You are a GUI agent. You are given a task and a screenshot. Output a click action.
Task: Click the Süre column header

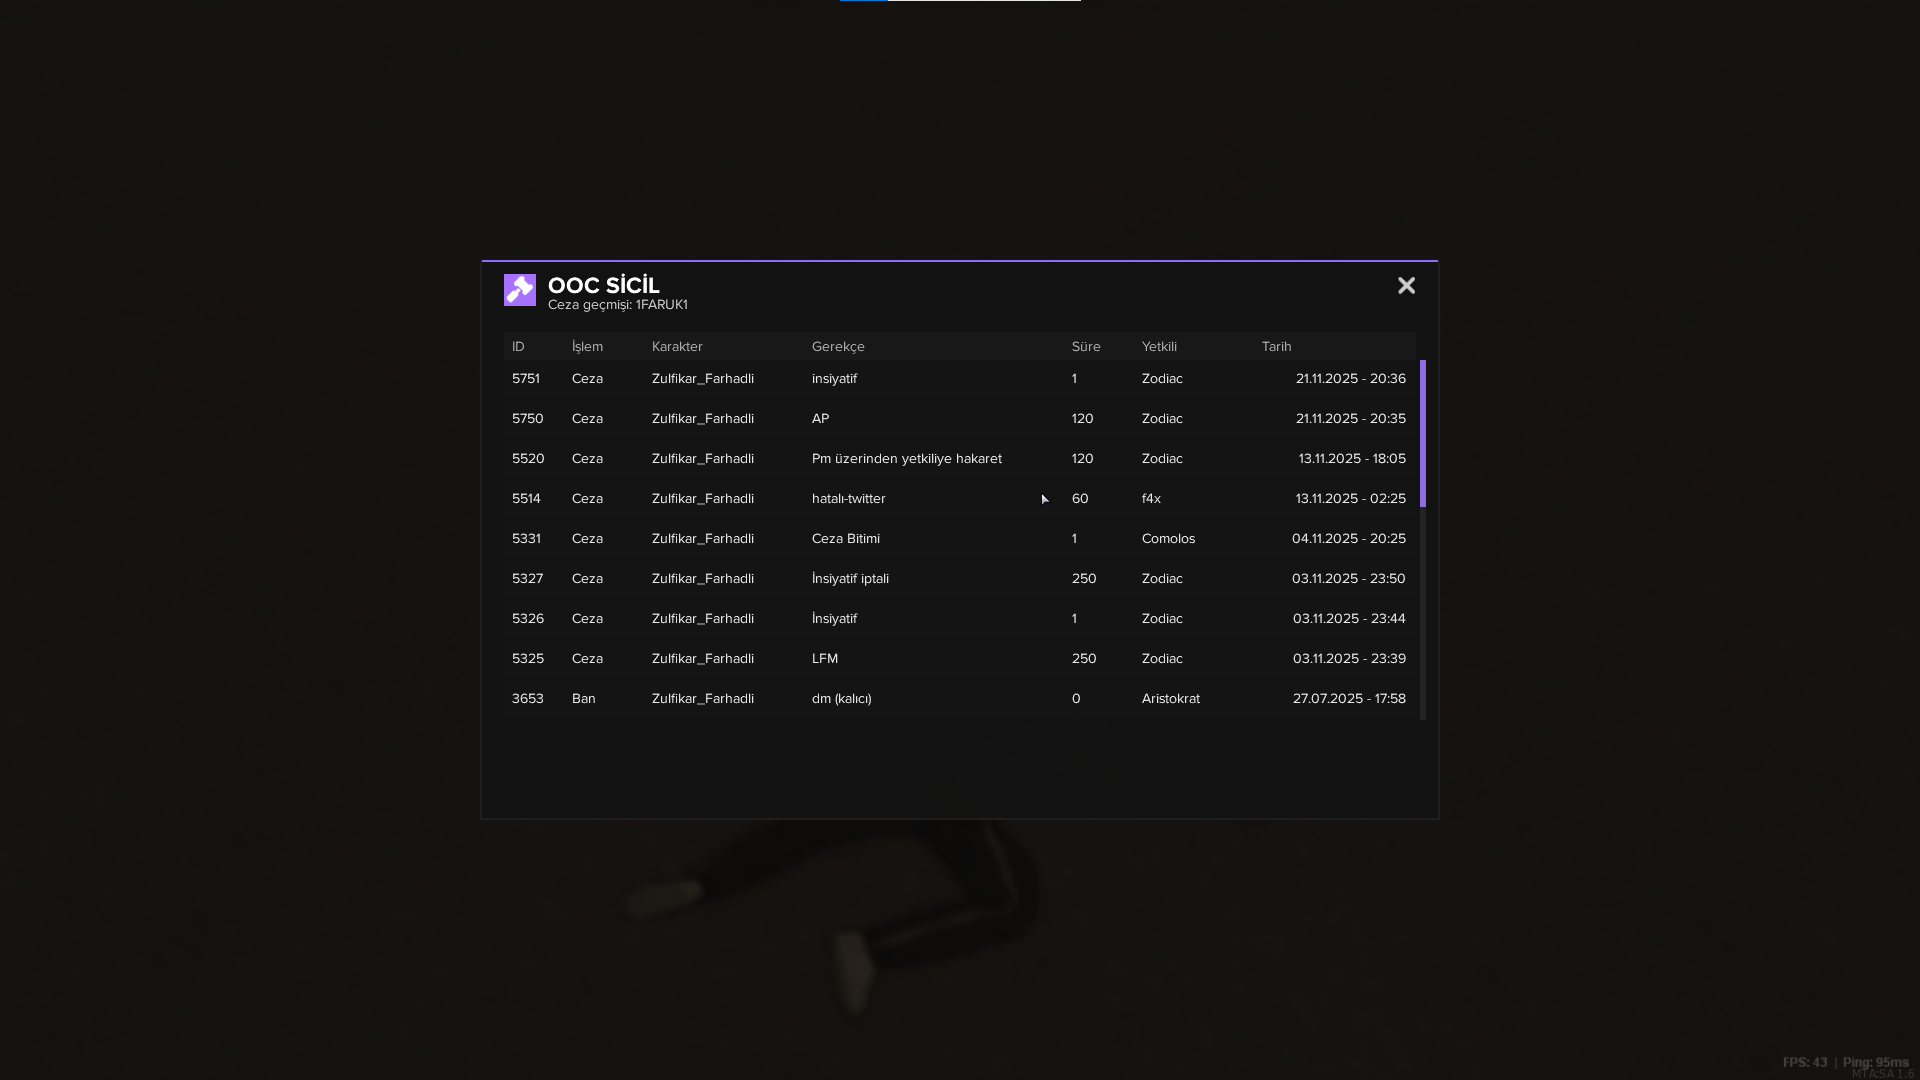1086,347
